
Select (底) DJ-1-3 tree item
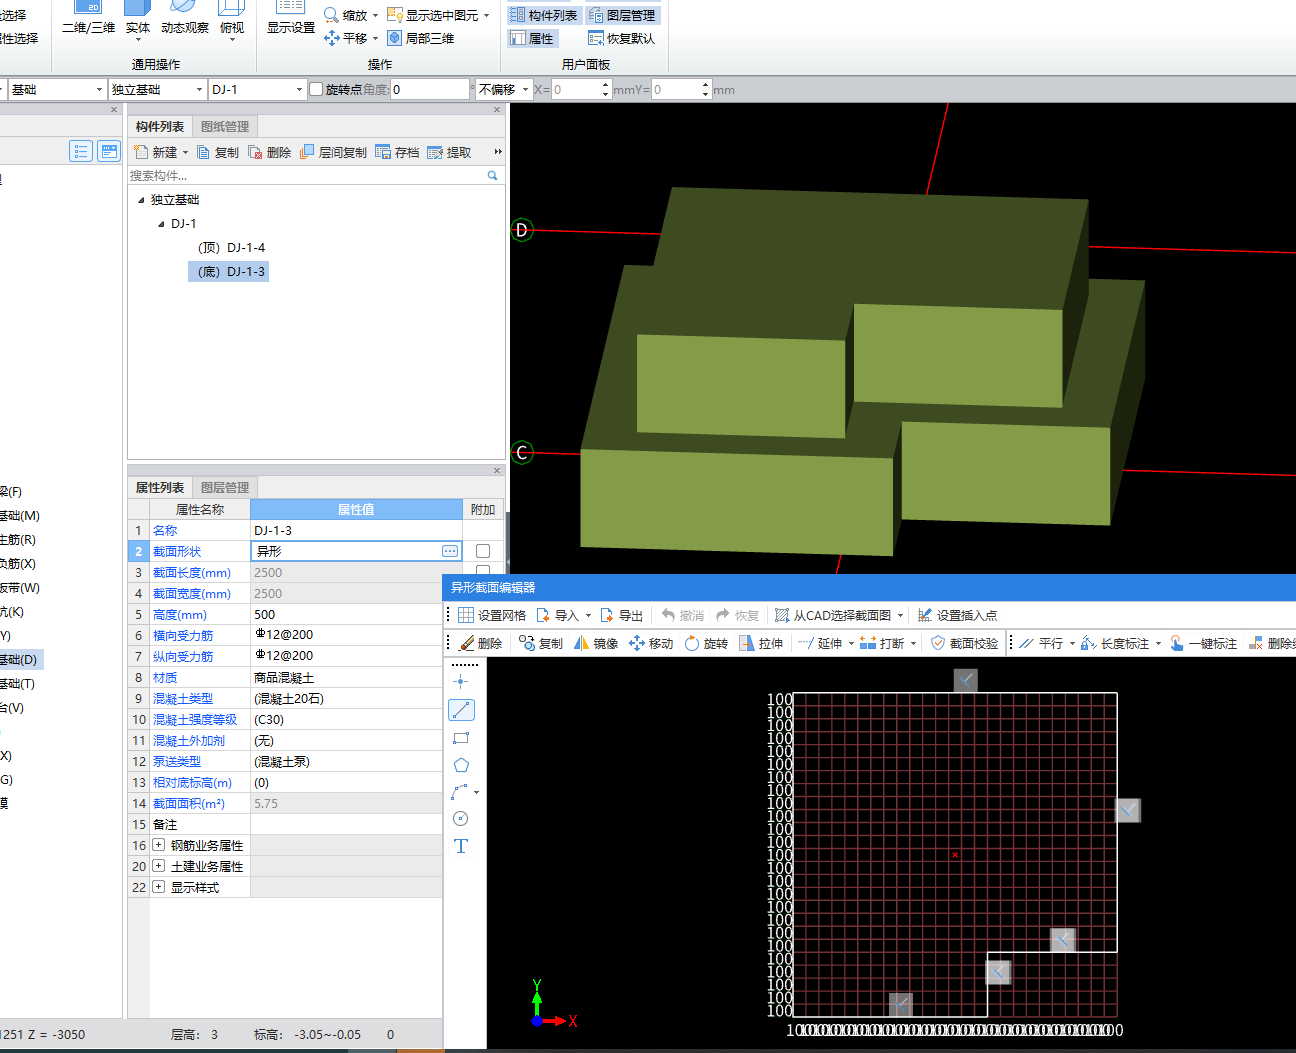pos(229,271)
